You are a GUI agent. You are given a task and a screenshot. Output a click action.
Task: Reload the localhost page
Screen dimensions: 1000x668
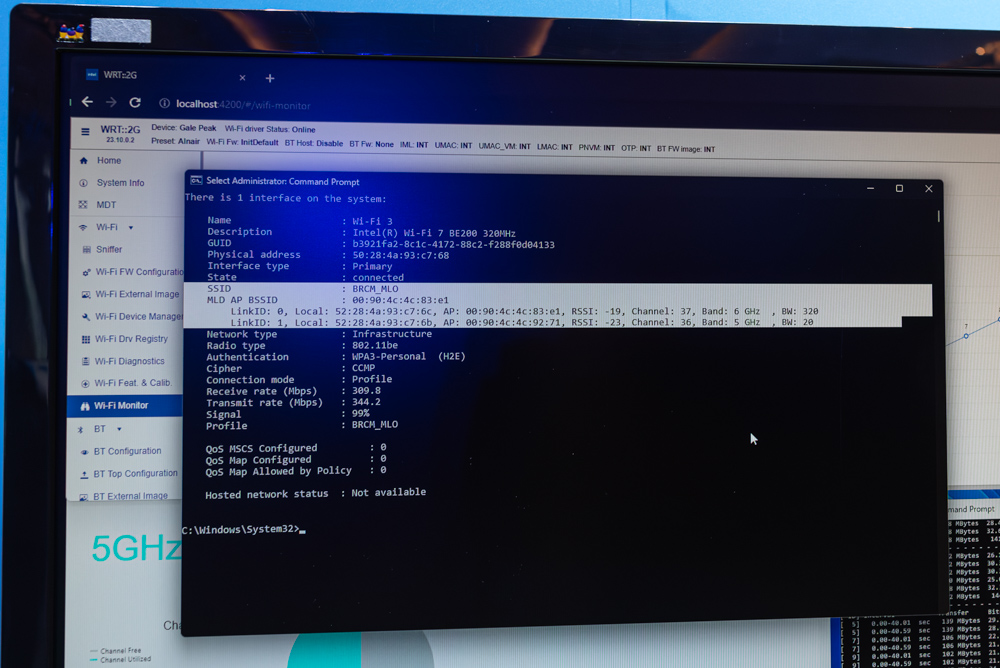tap(135, 102)
